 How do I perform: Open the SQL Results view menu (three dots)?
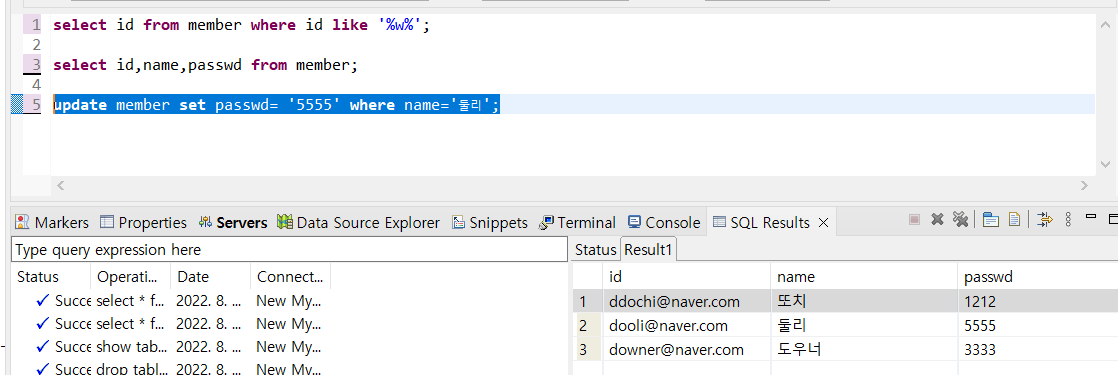click(x=1067, y=220)
